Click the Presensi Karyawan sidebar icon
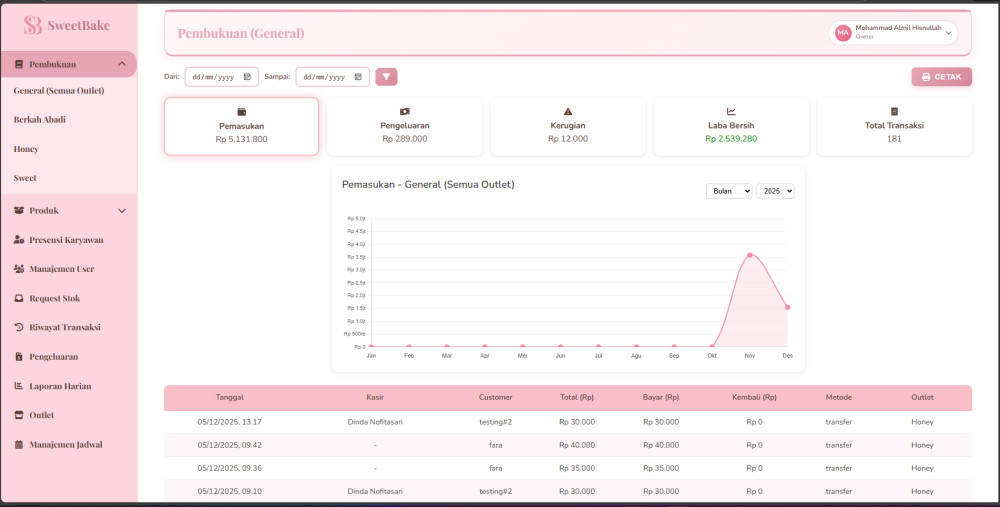This screenshot has width=1000, height=507. 19,240
